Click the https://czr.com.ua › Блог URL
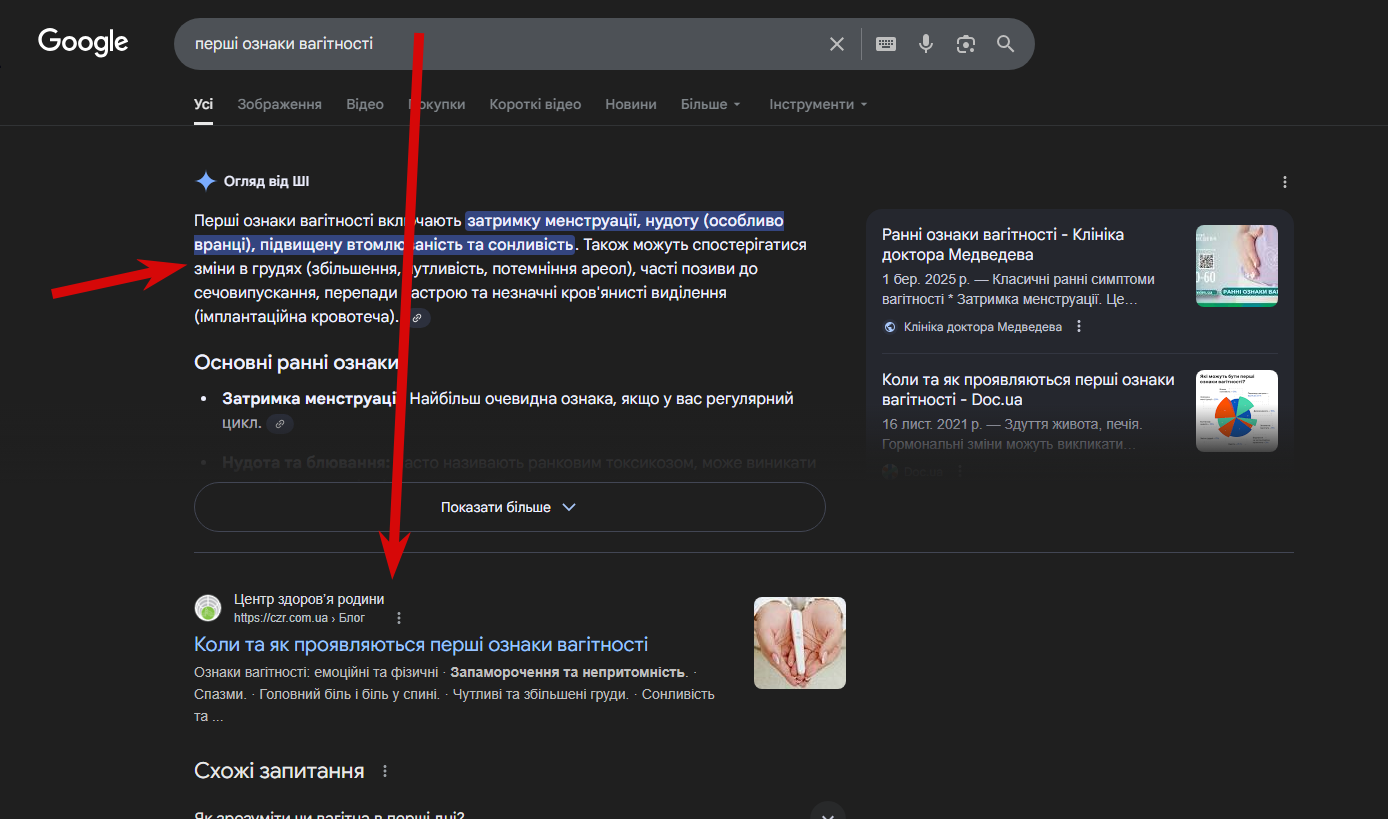 tap(299, 618)
